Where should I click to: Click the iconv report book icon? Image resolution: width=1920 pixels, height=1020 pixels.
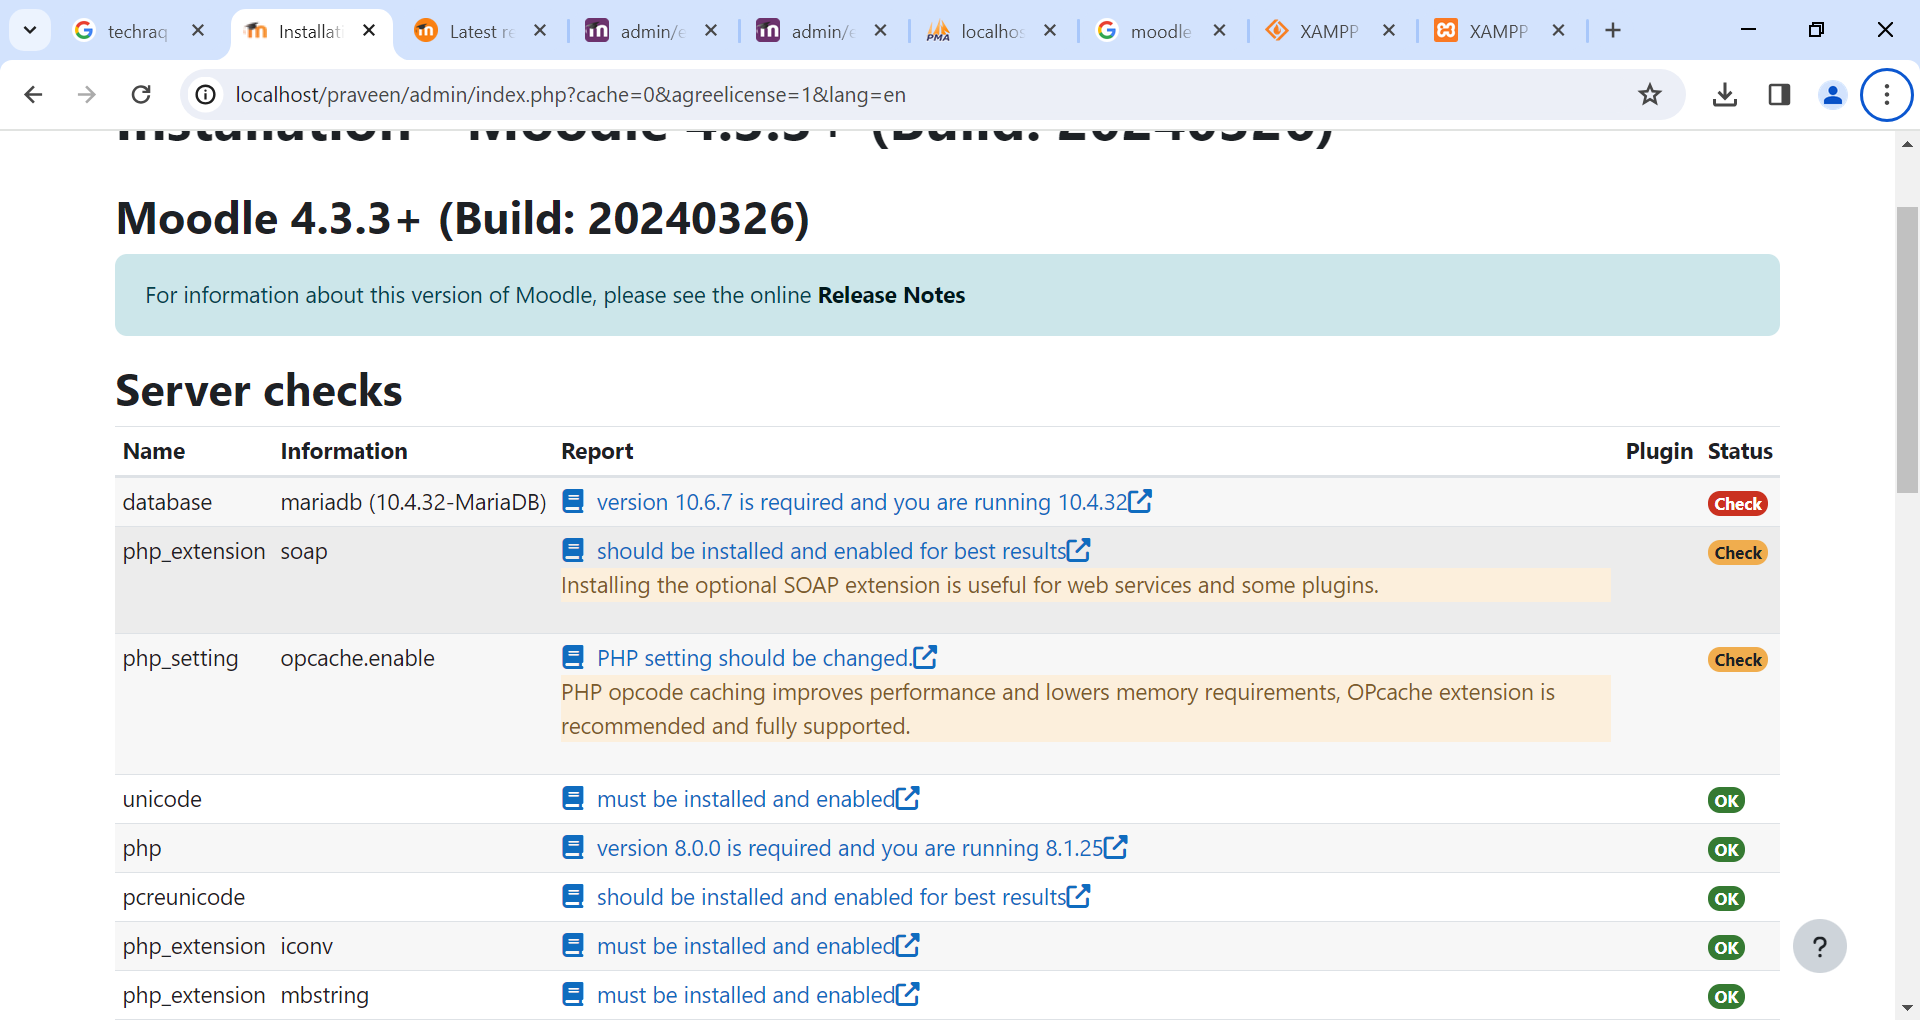573,945
